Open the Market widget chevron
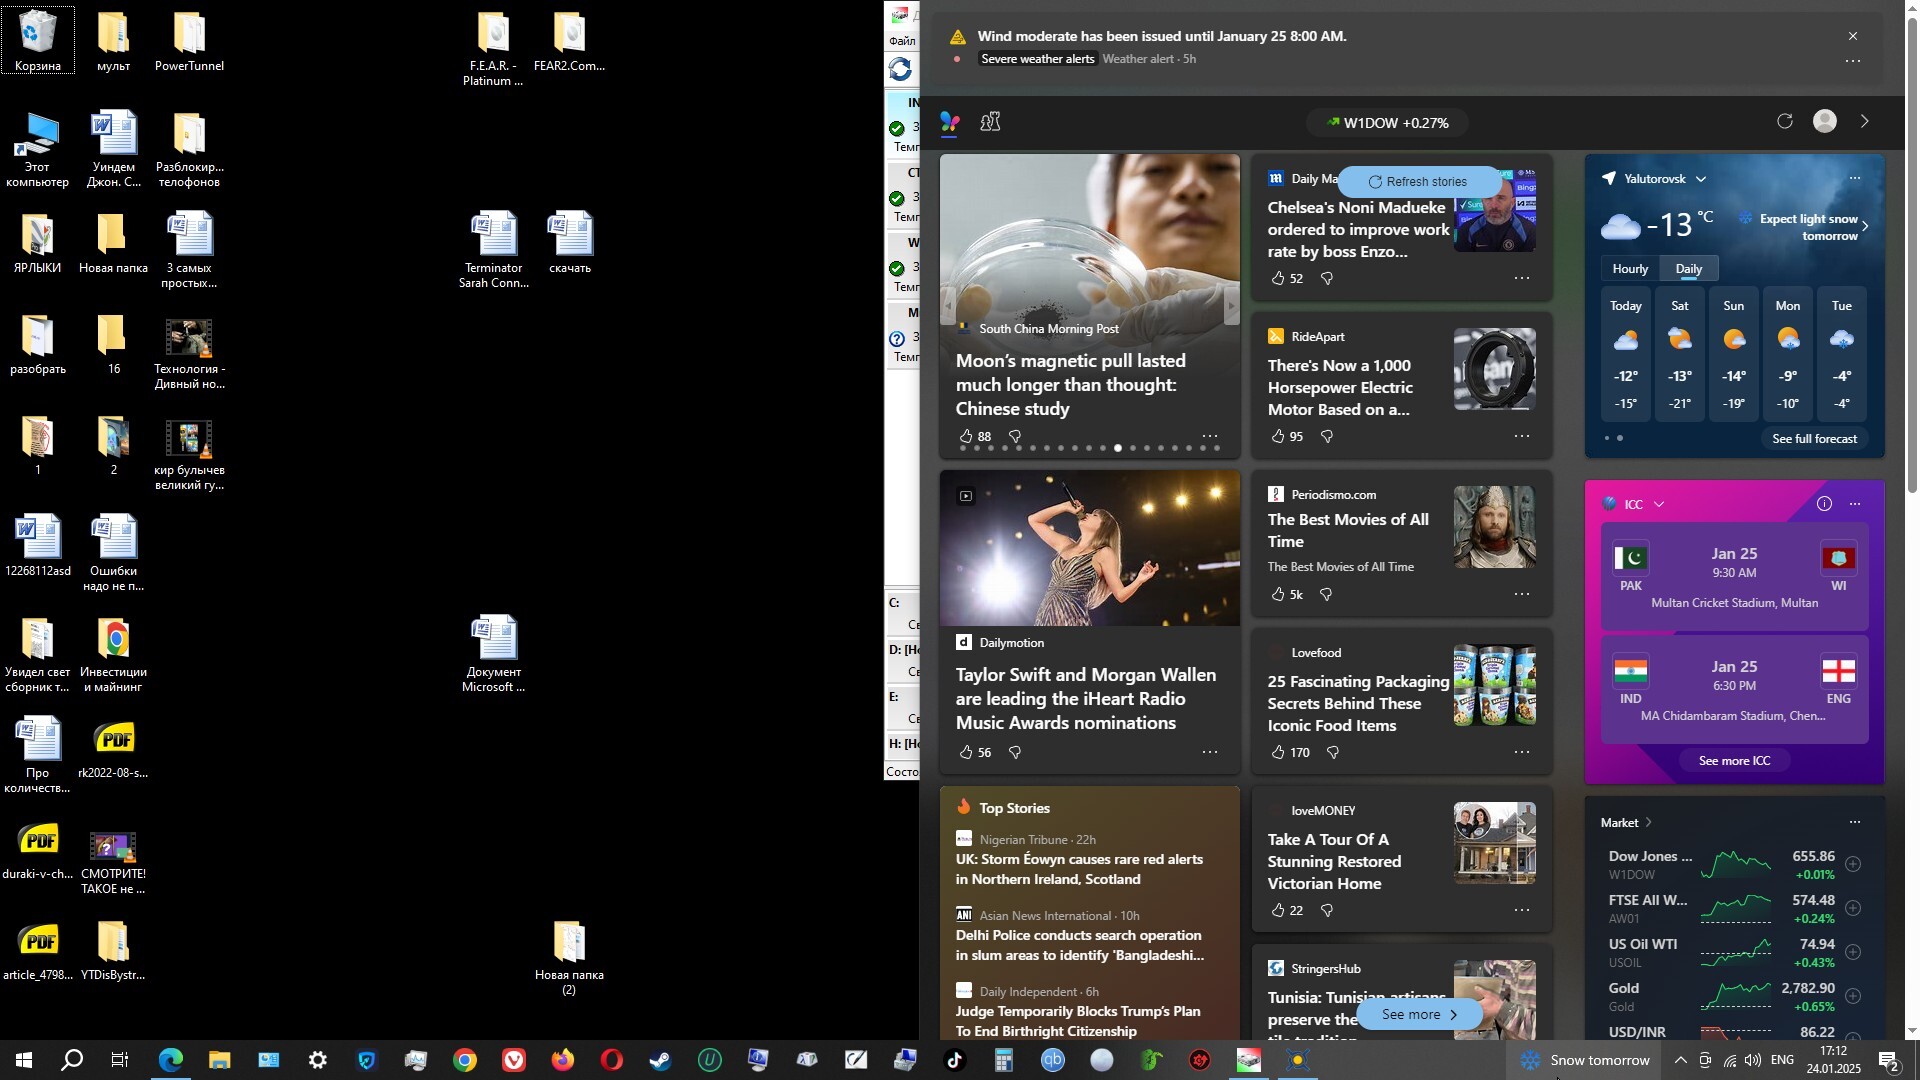 1648,823
